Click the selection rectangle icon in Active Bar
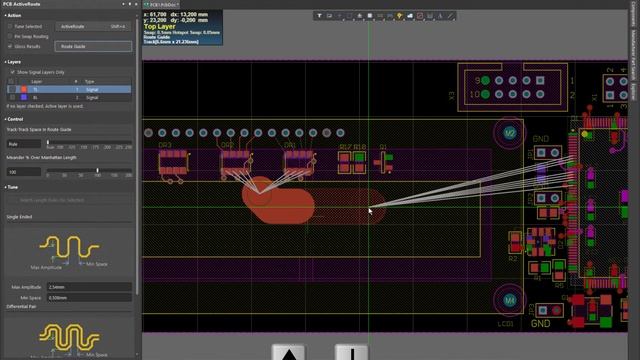 pyautogui.click(x=349, y=16)
